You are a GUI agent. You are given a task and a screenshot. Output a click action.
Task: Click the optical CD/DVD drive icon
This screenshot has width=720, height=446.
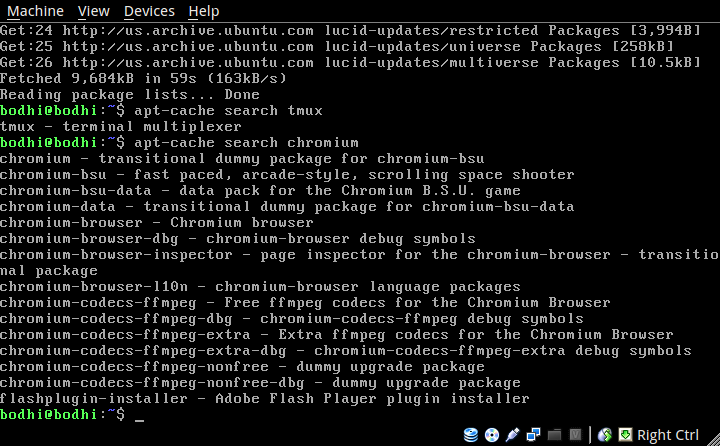click(492, 435)
